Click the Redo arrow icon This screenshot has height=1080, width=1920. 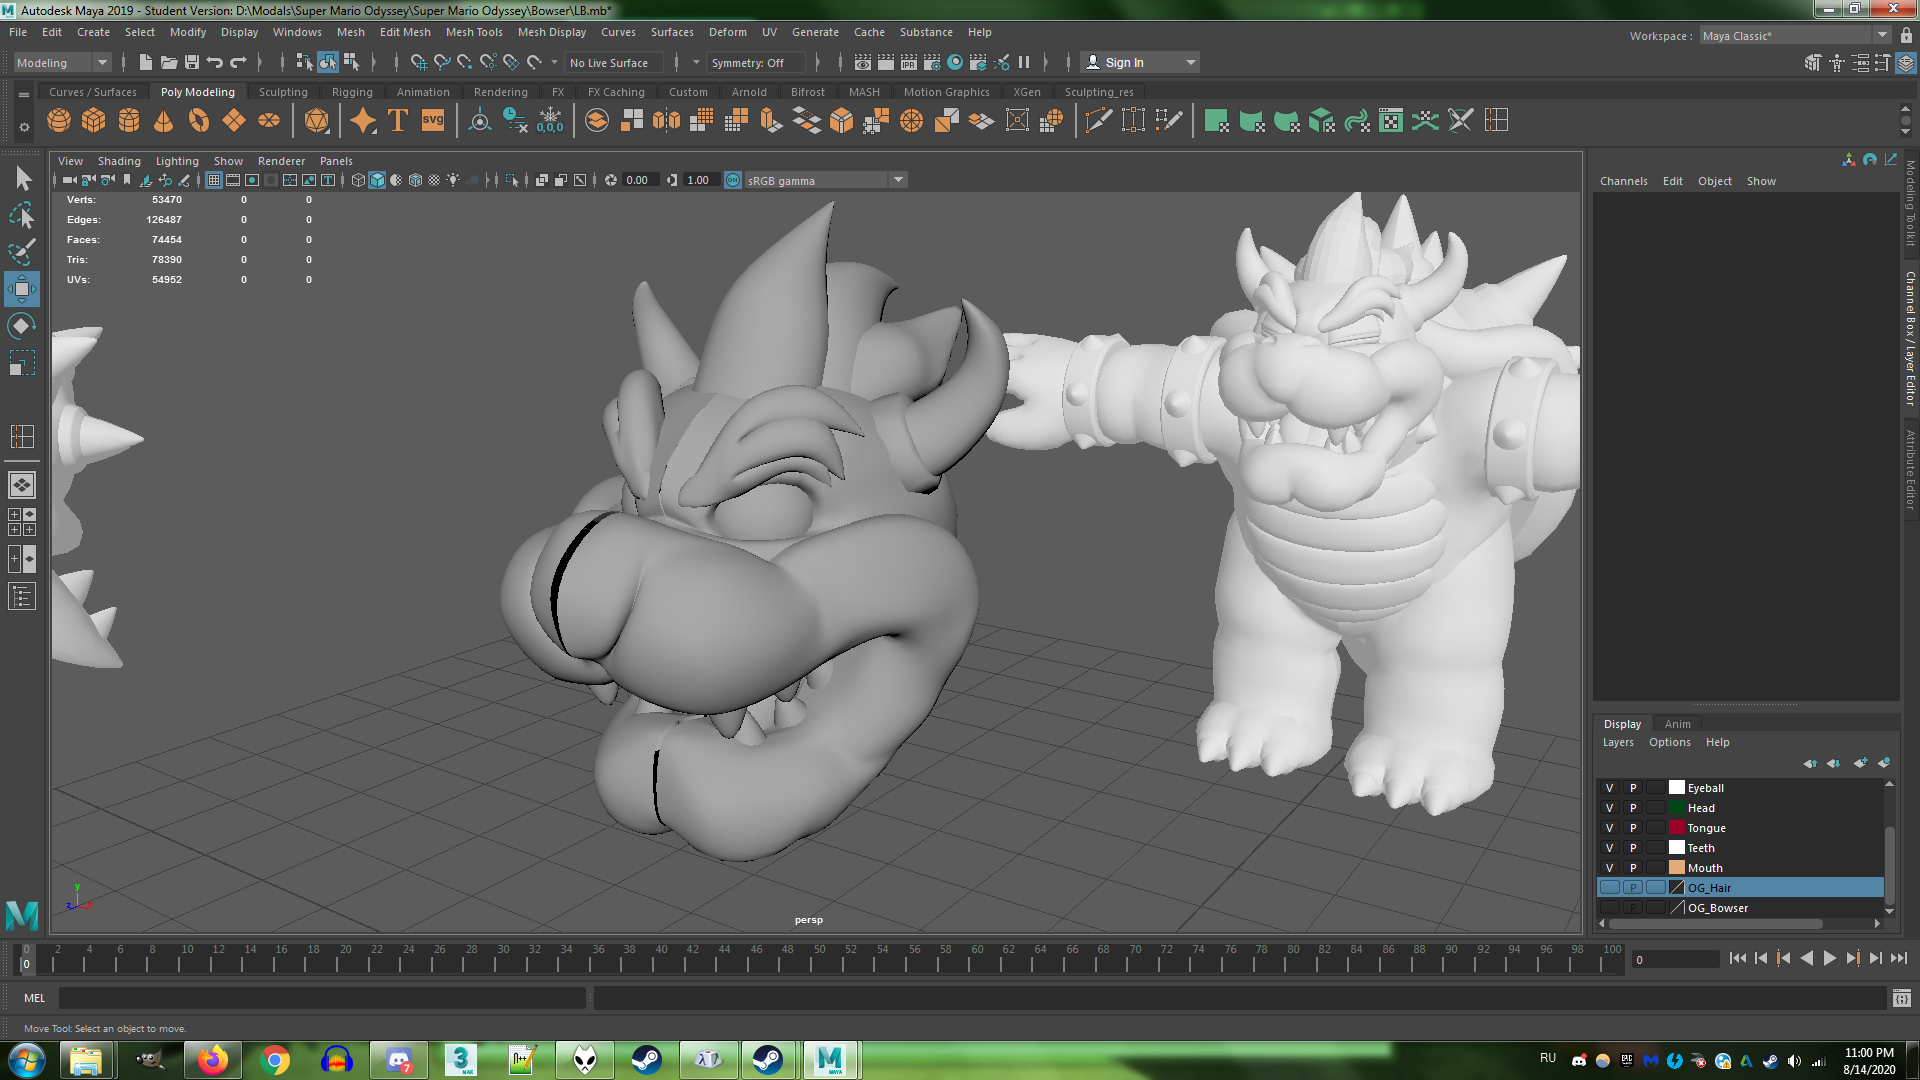[238, 62]
